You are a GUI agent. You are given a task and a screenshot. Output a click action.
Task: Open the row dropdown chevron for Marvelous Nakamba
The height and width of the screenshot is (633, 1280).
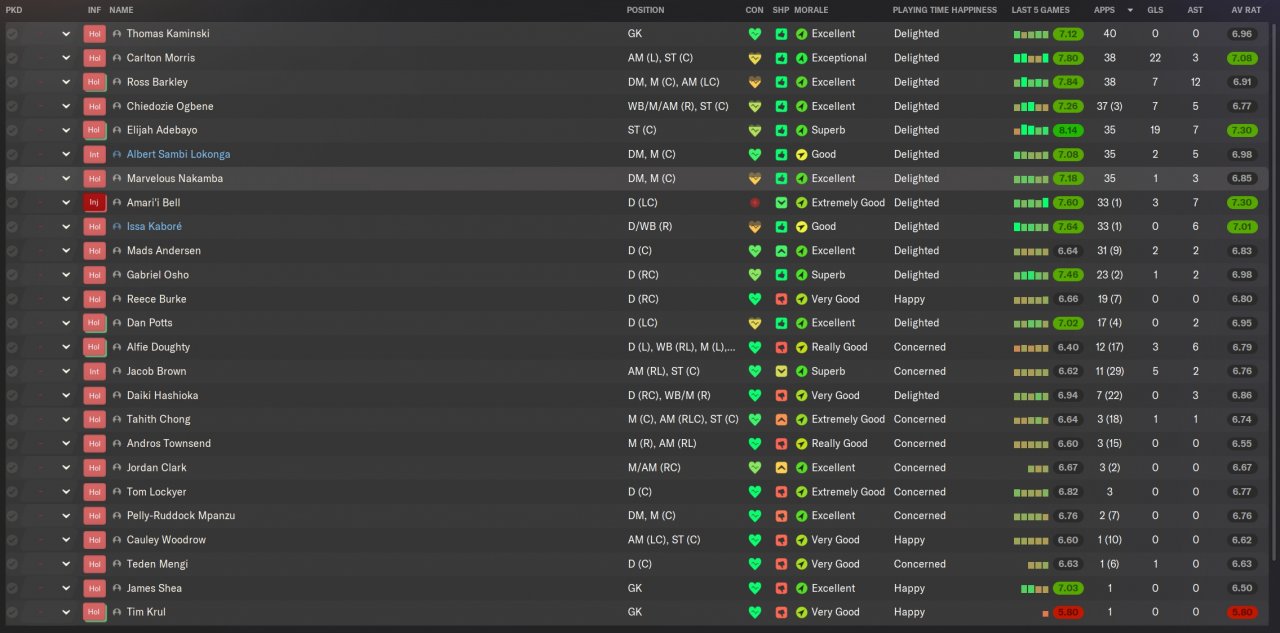(x=66, y=179)
